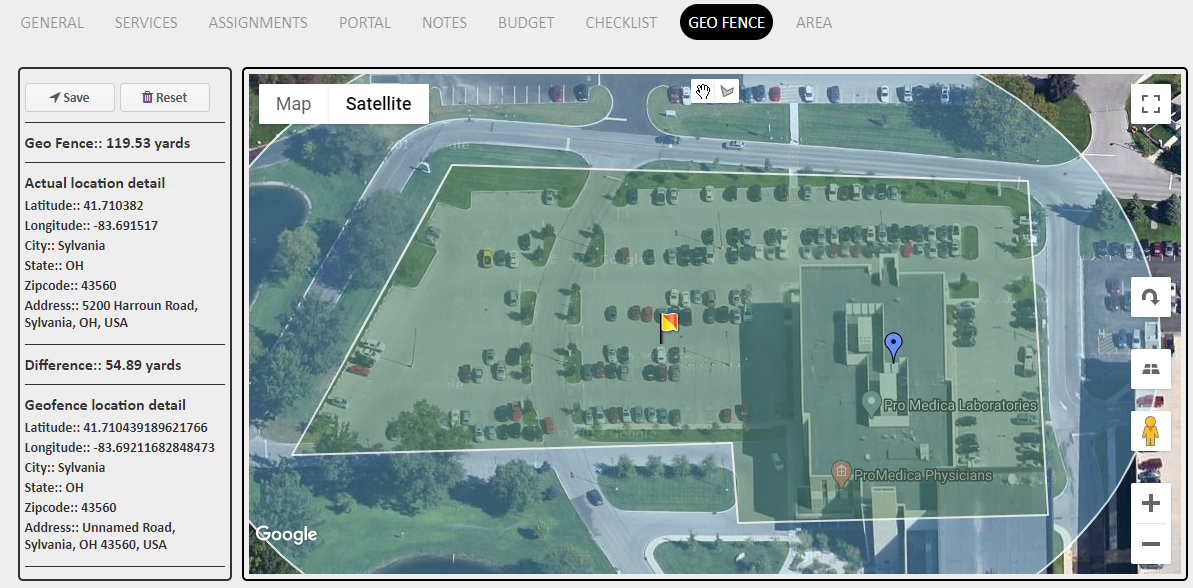The height and width of the screenshot is (588, 1193).
Task: Zoom in with the plus icon
Action: pyautogui.click(x=1150, y=503)
